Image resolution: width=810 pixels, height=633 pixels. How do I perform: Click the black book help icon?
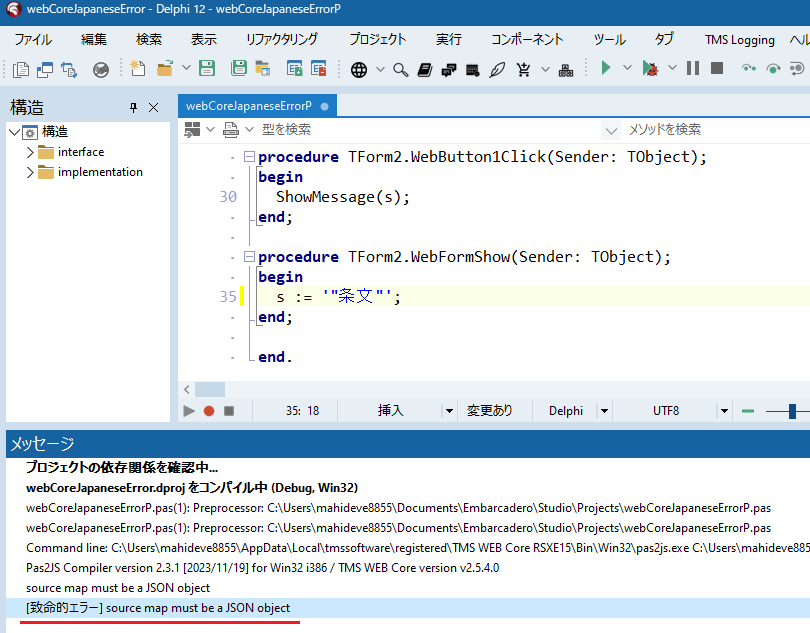(x=425, y=69)
